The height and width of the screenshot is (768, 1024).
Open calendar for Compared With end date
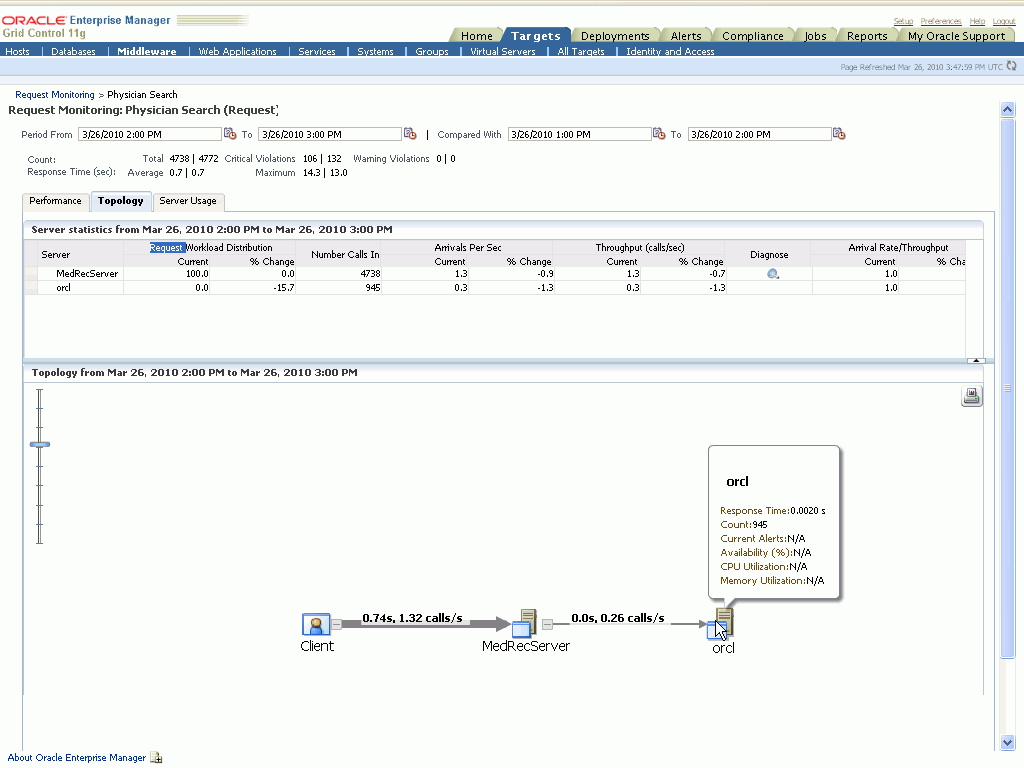tap(839, 134)
